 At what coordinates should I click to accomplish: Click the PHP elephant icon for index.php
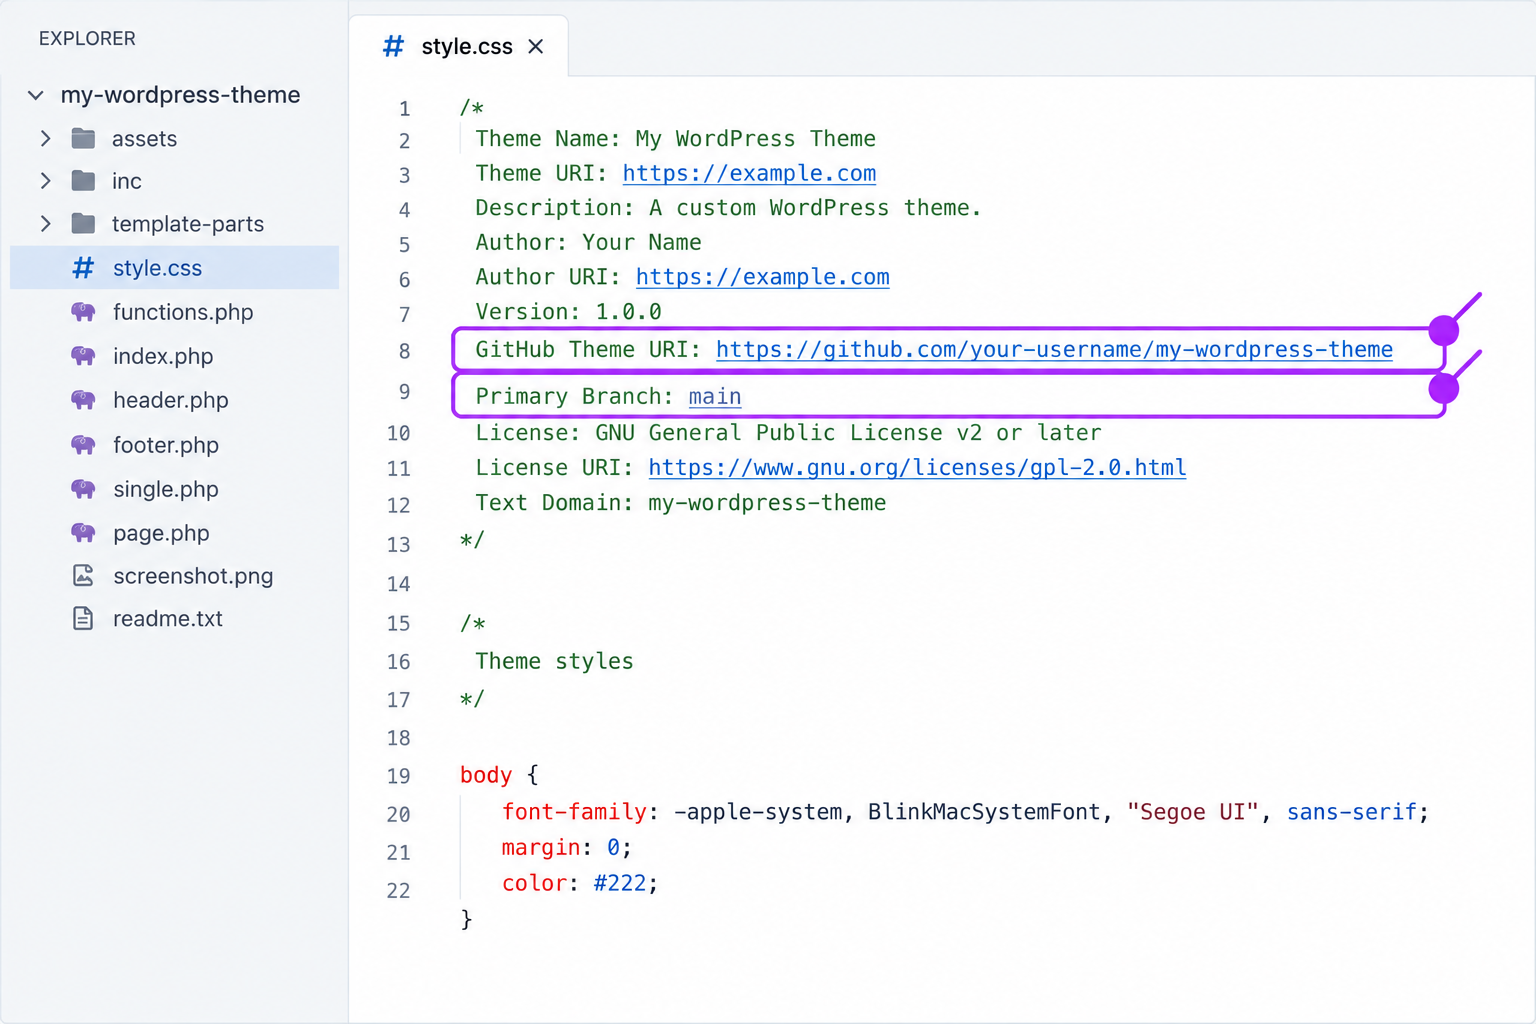tap(84, 356)
